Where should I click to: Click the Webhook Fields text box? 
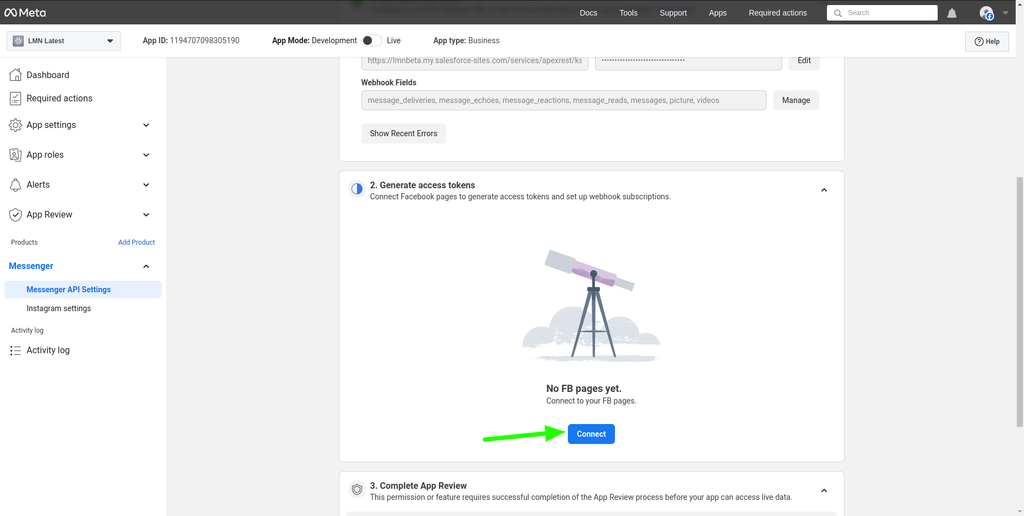tap(564, 101)
